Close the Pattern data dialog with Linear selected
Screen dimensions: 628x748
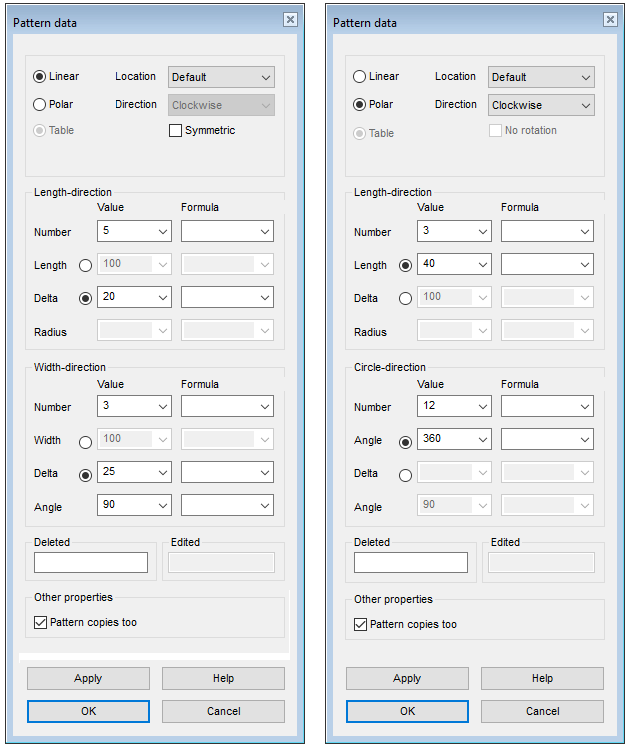point(290,20)
